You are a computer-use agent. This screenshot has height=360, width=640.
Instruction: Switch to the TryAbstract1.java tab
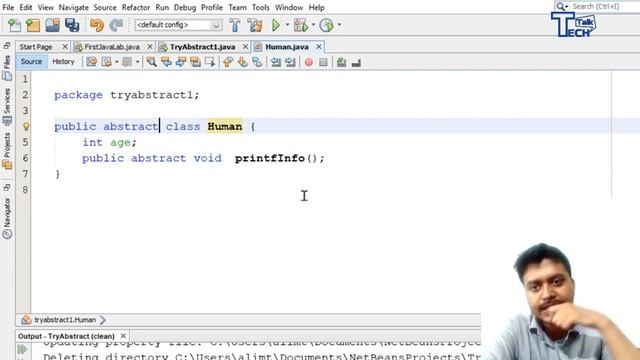[x=202, y=47]
